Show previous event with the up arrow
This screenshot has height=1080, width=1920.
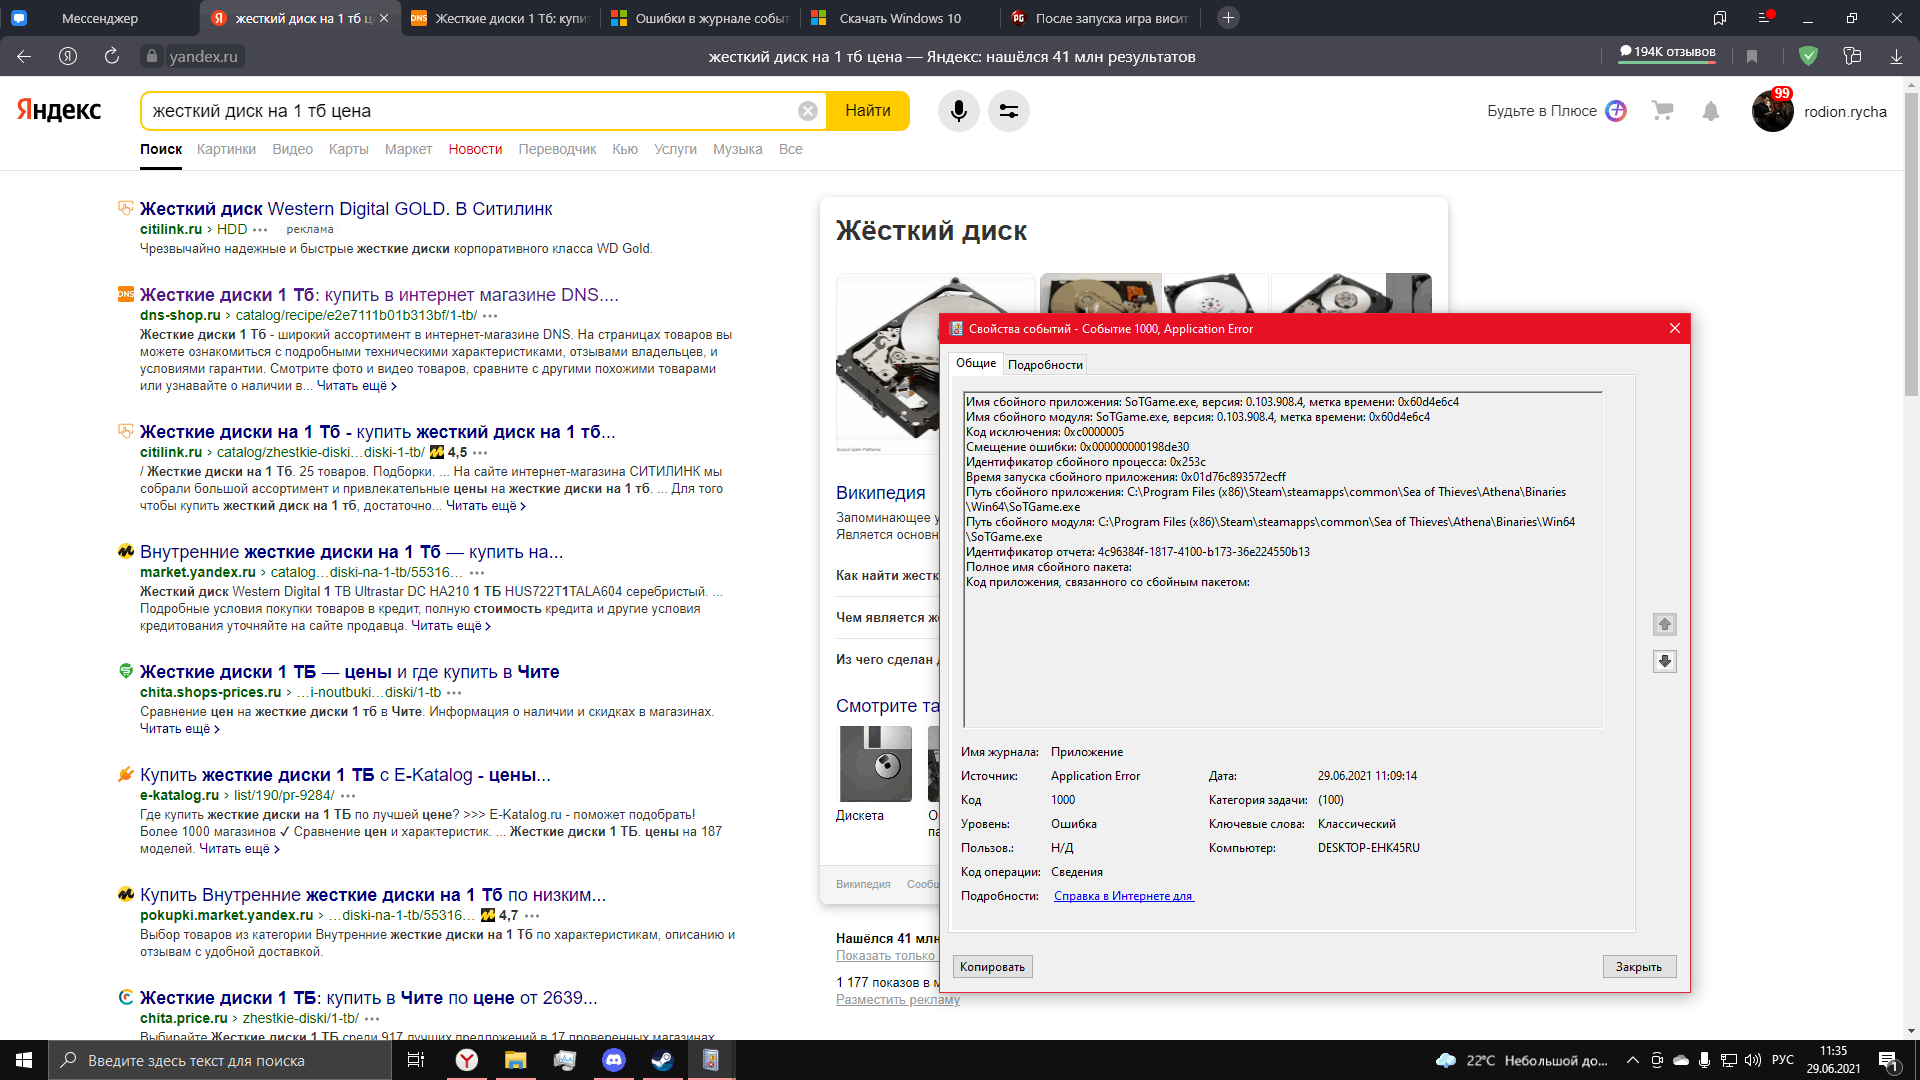1664,624
